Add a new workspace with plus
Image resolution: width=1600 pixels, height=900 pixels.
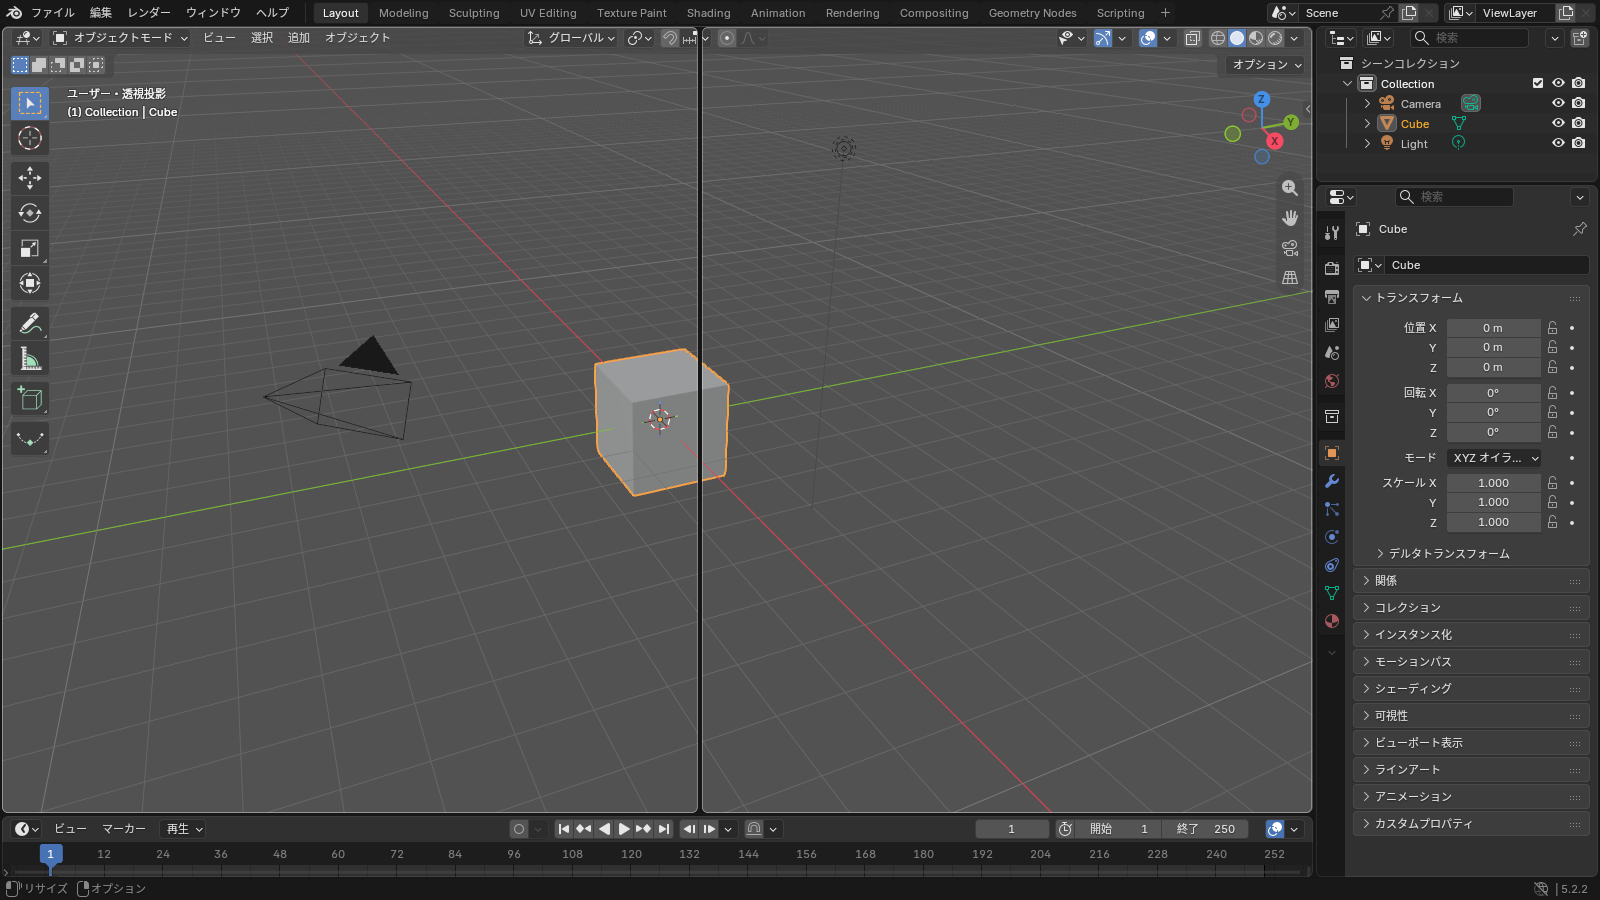point(1165,13)
